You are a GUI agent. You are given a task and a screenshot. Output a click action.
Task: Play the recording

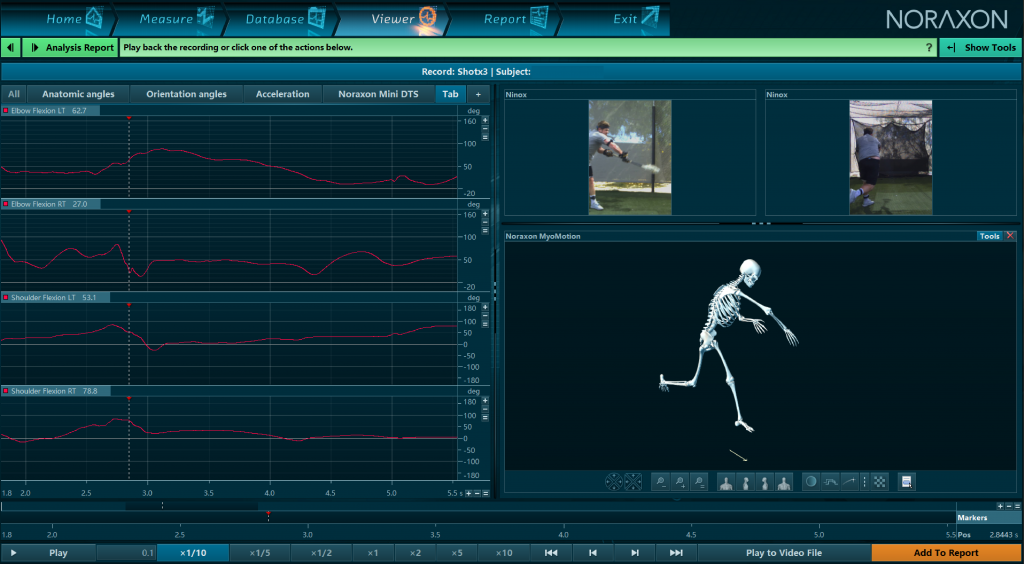48,553
